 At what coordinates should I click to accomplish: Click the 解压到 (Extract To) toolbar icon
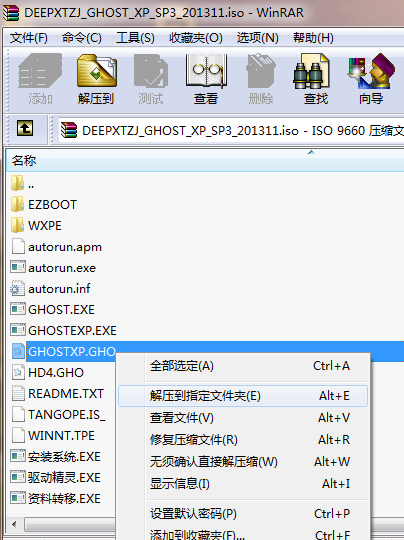point(96,71)
